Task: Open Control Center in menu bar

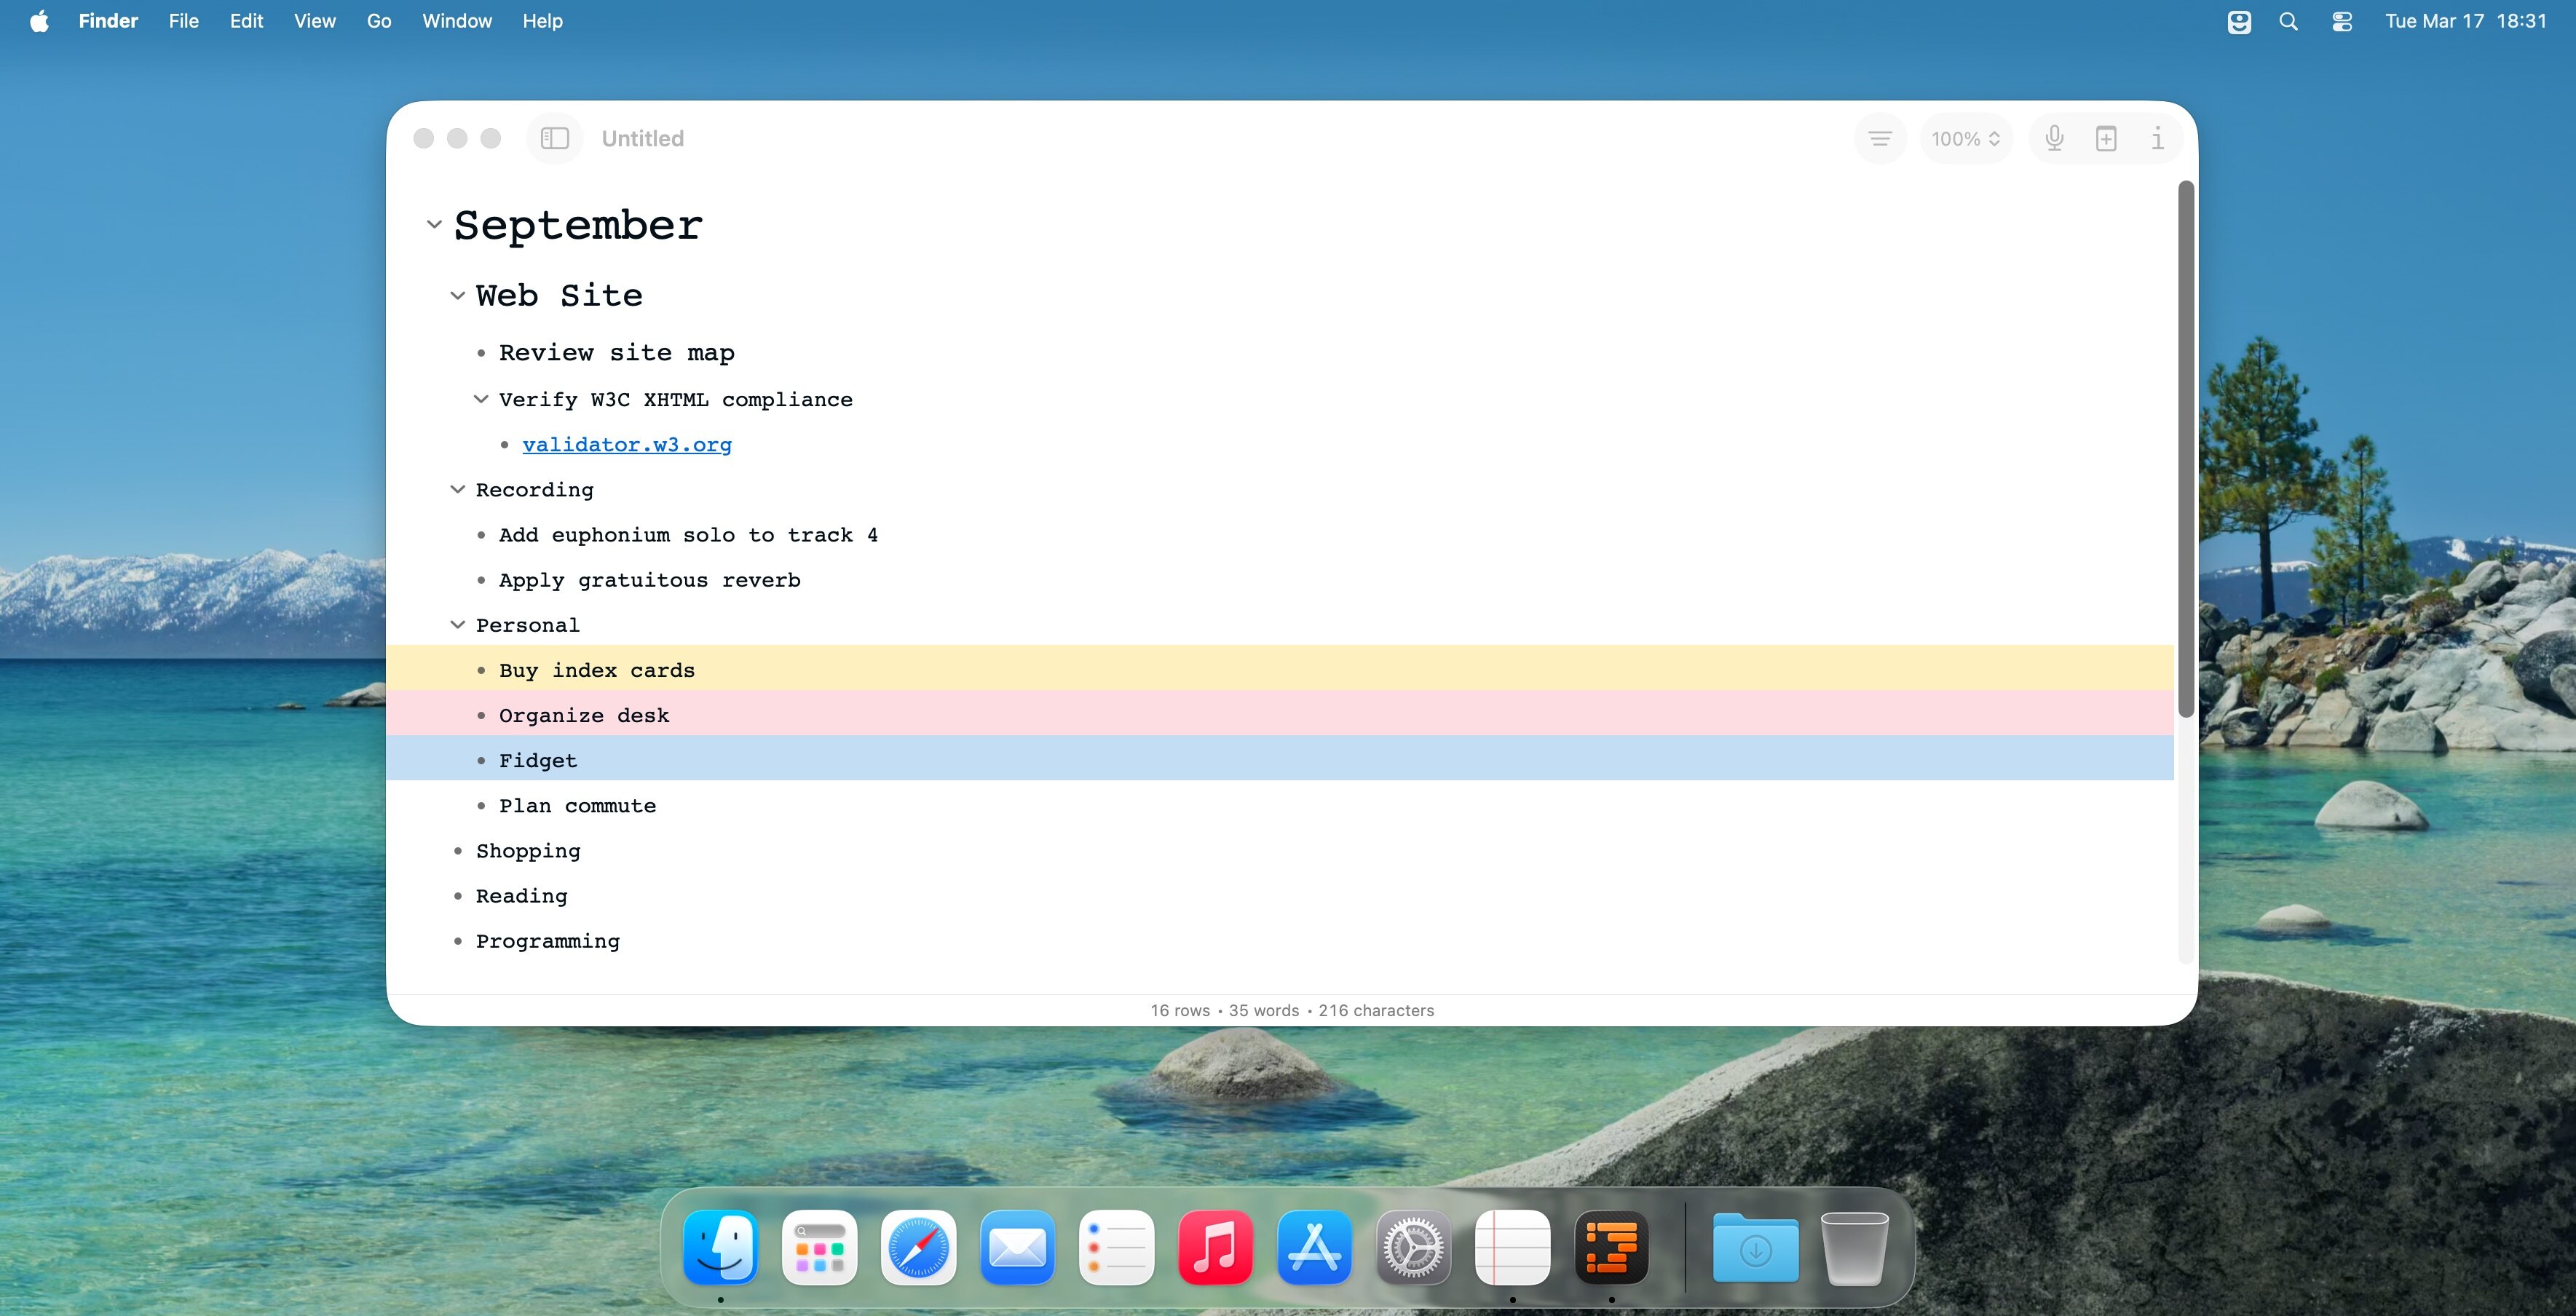Action: (x=2342, y=21)
